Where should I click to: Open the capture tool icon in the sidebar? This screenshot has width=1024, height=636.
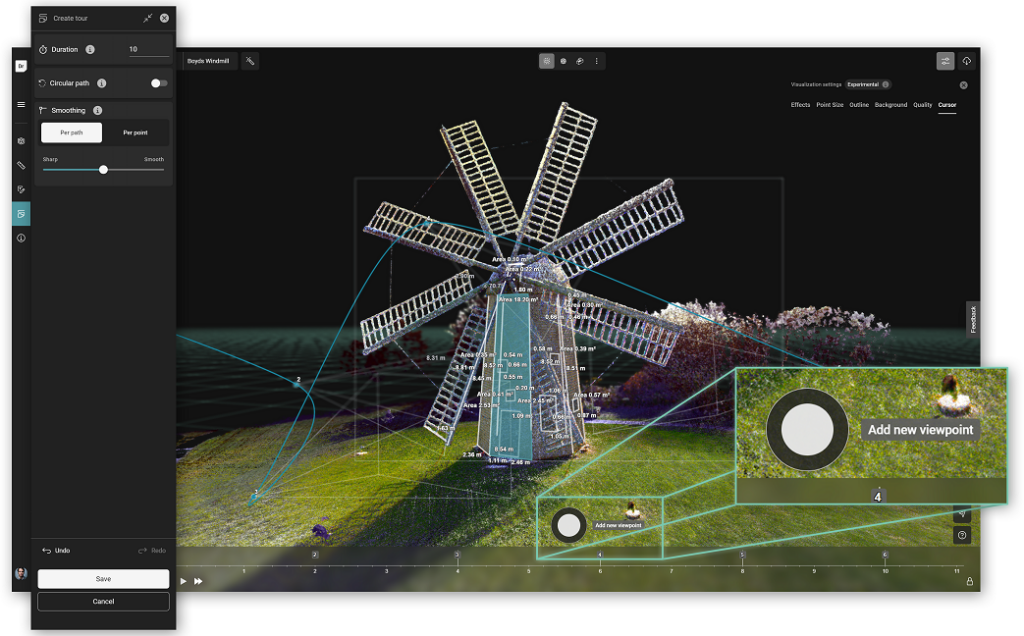point(20,141)
